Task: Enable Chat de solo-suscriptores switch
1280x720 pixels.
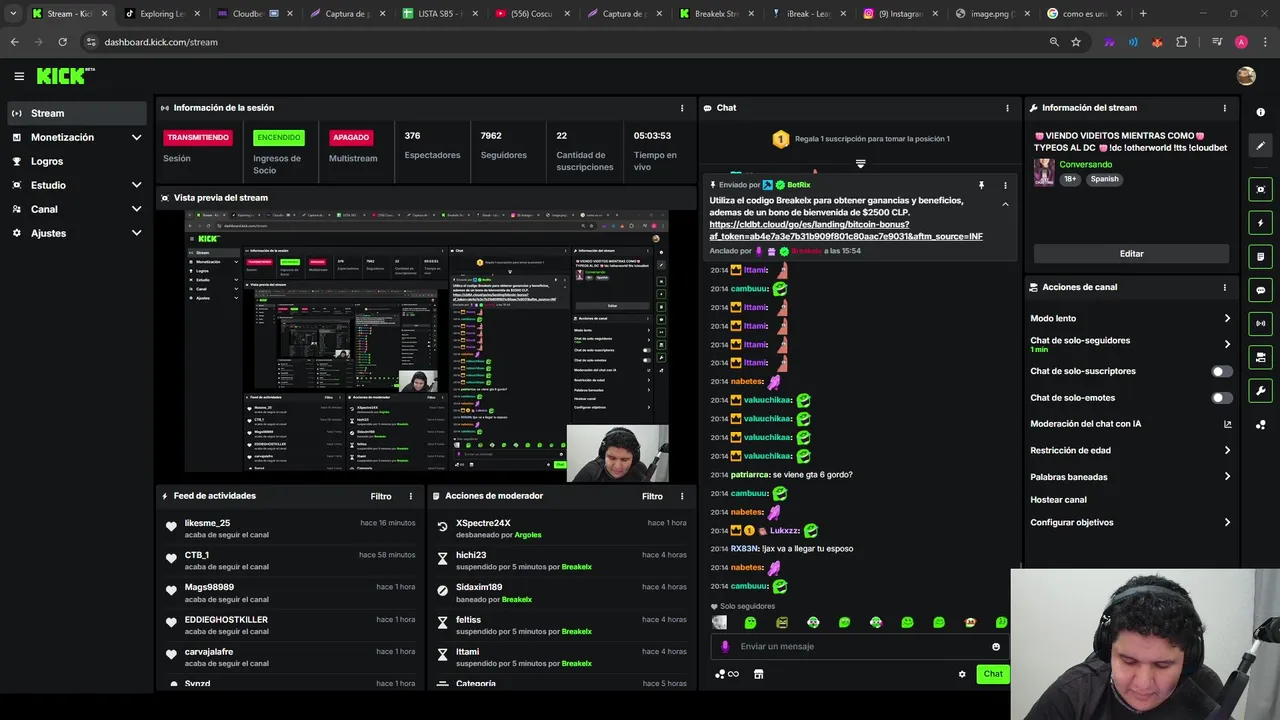Action: tap(1222, 371)
